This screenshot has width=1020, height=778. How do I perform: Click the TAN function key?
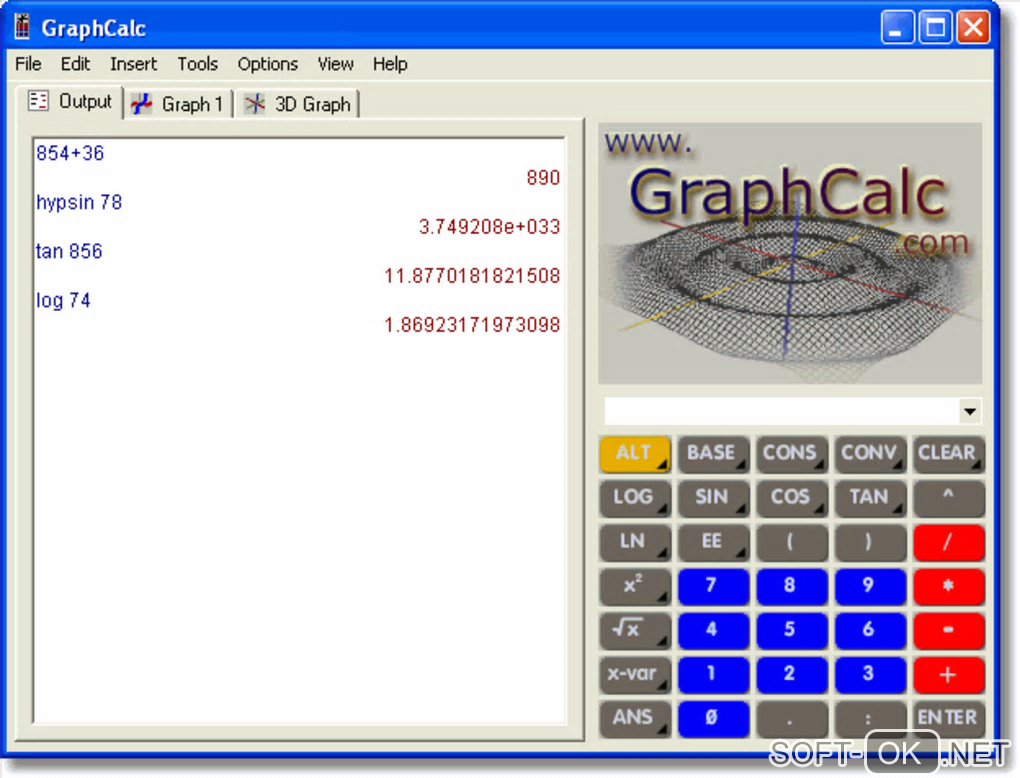870,498
